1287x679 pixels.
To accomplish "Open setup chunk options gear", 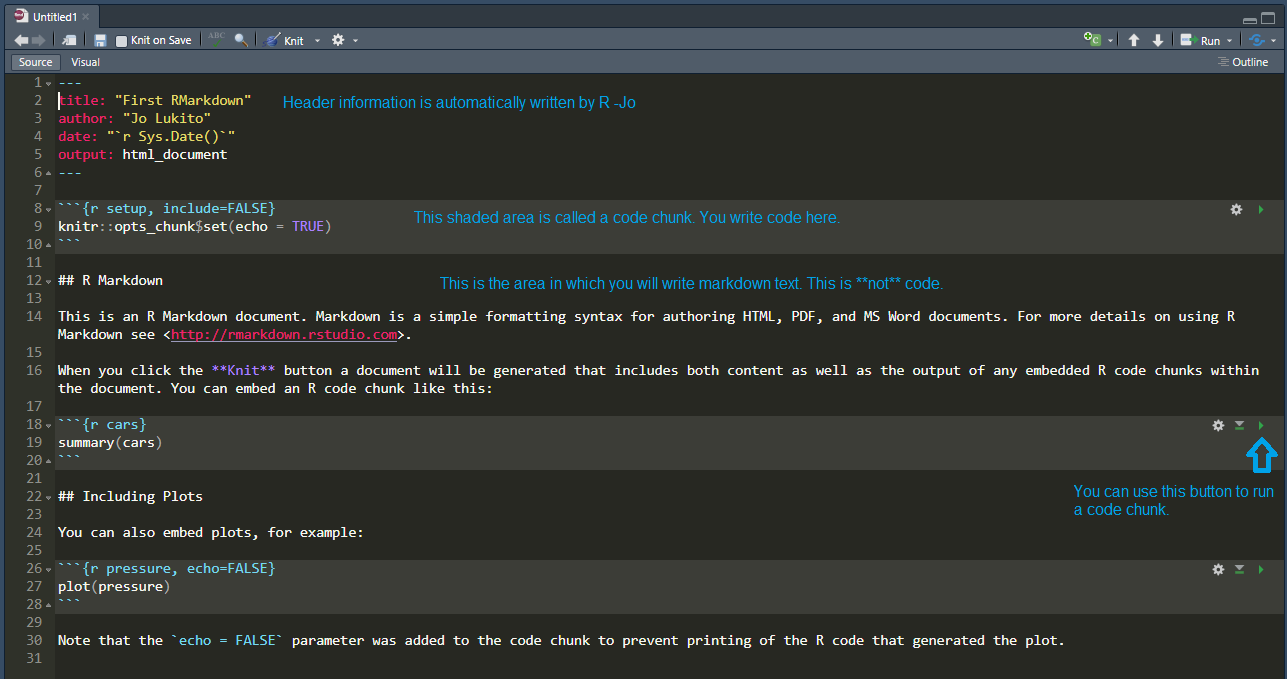I will tap(1236, 210).
